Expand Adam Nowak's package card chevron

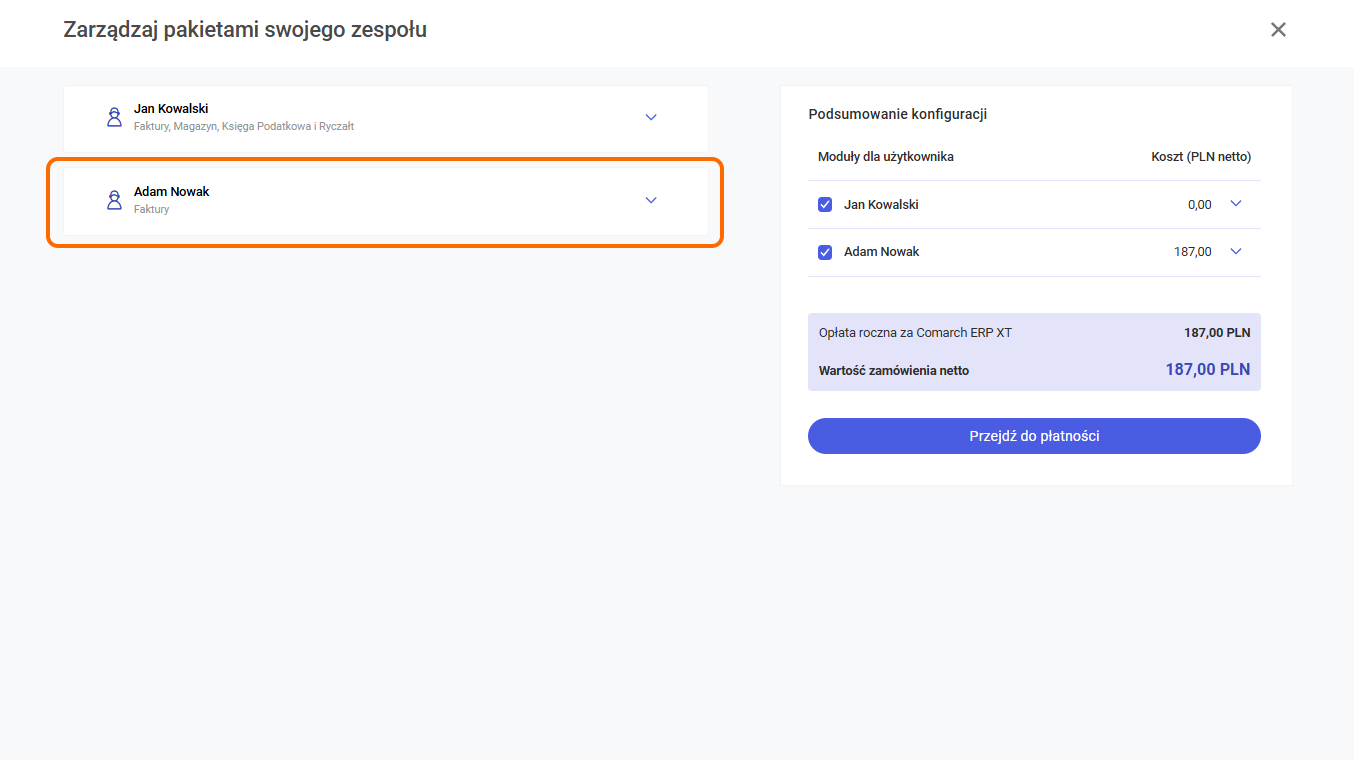(x=651, y=200)
